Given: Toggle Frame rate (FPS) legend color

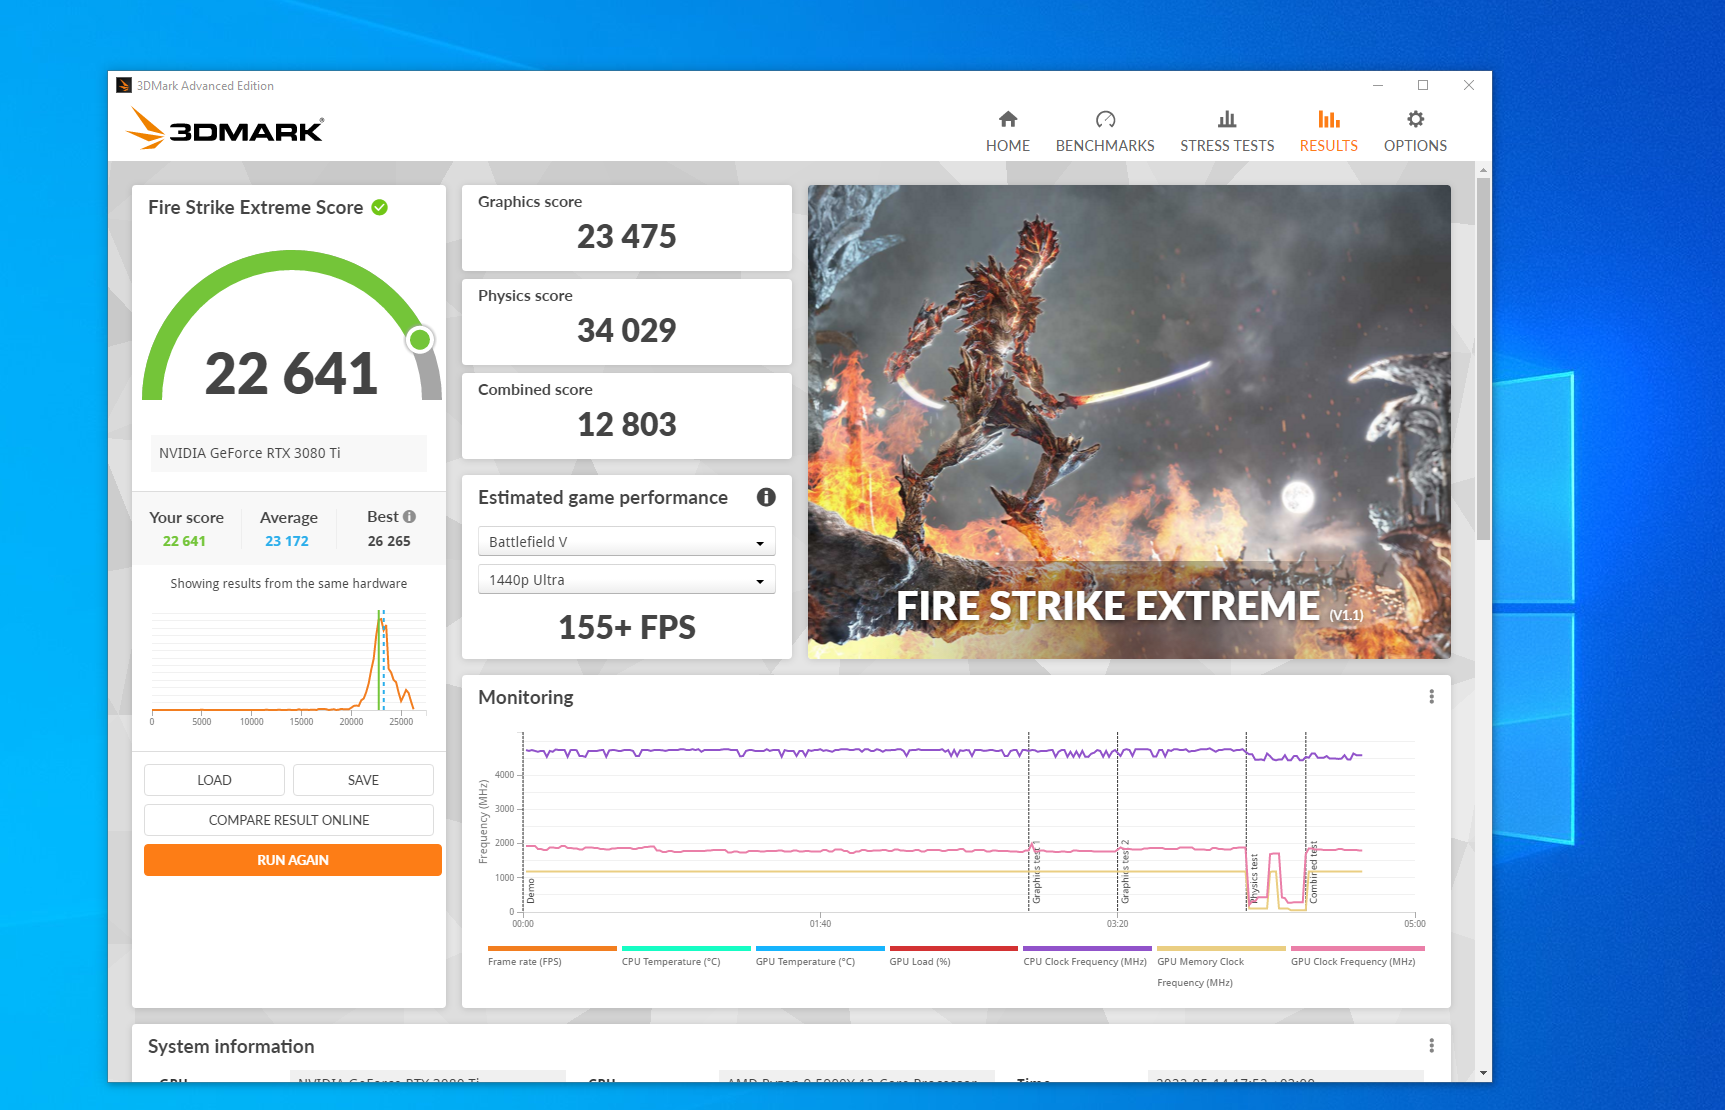Looking at the screenshot, I should pos(552,948).
